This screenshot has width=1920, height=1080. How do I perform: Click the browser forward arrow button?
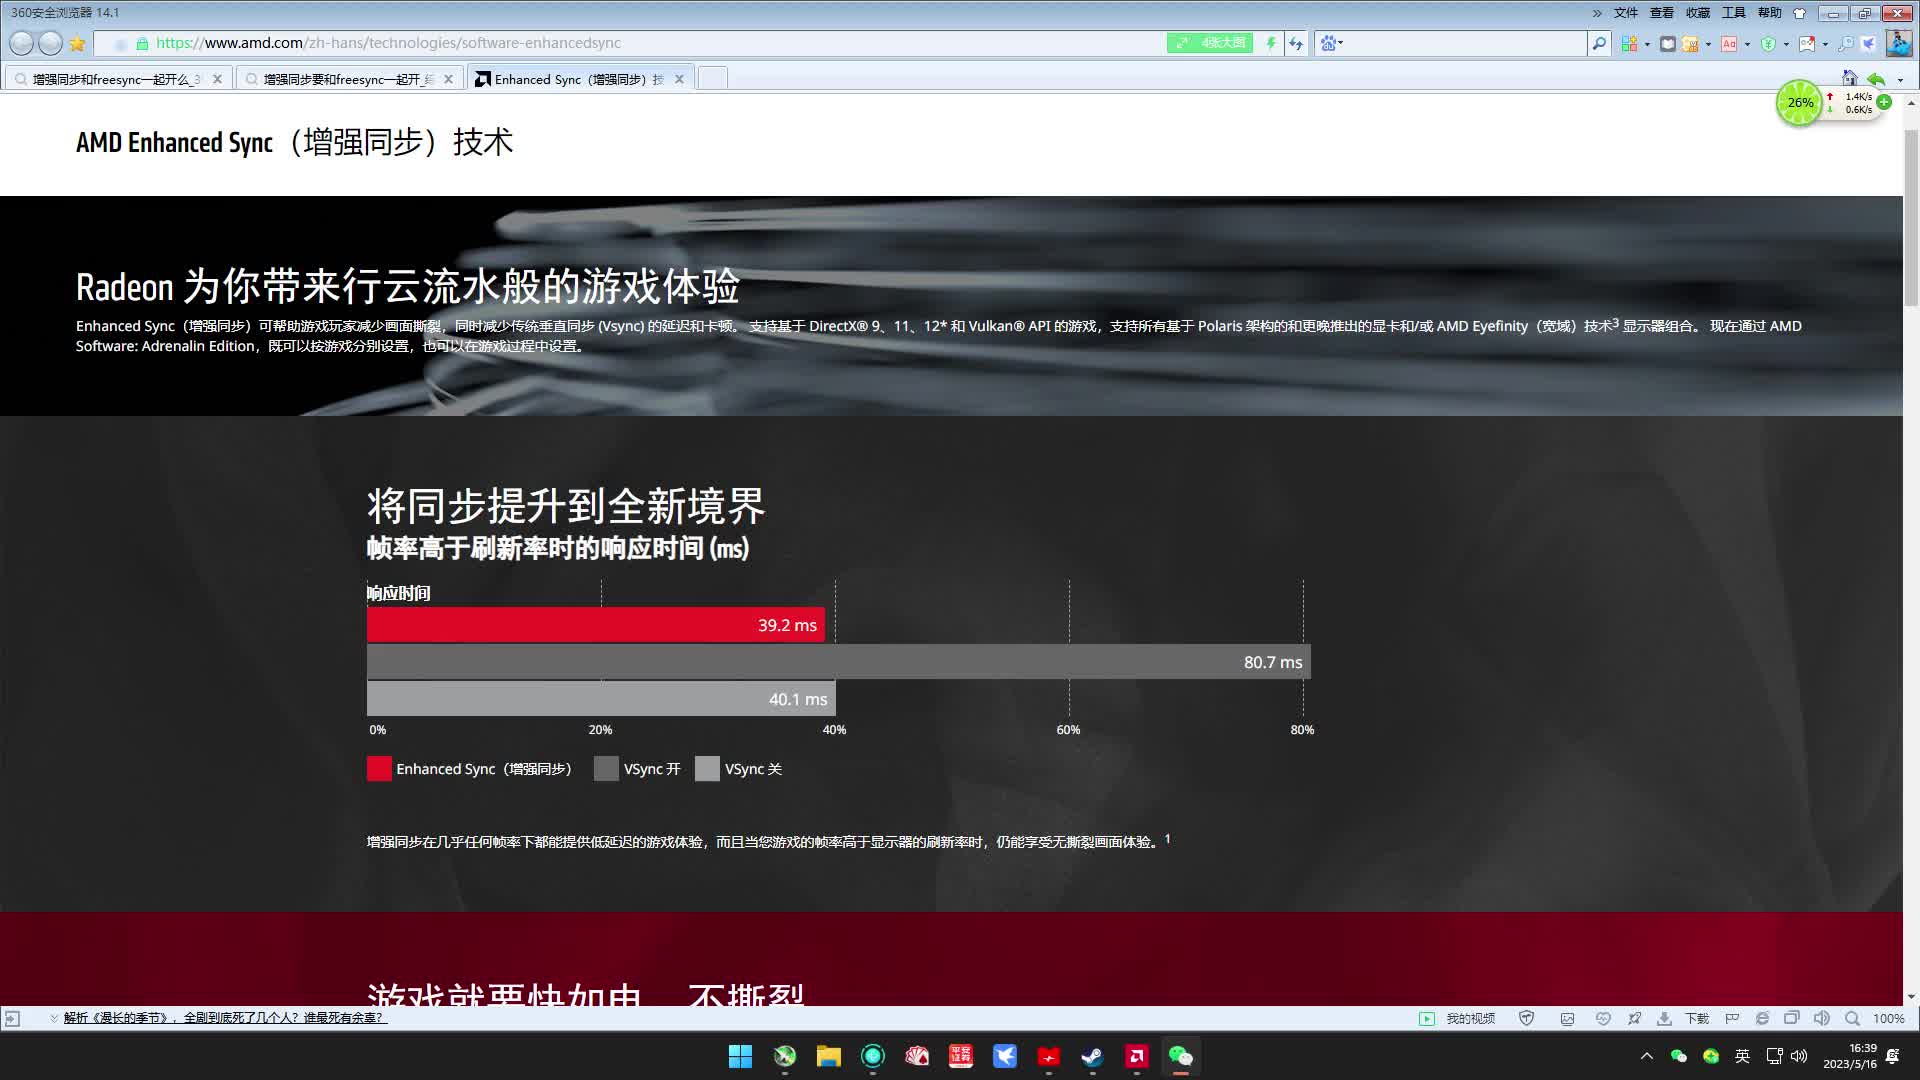(50, 43)
